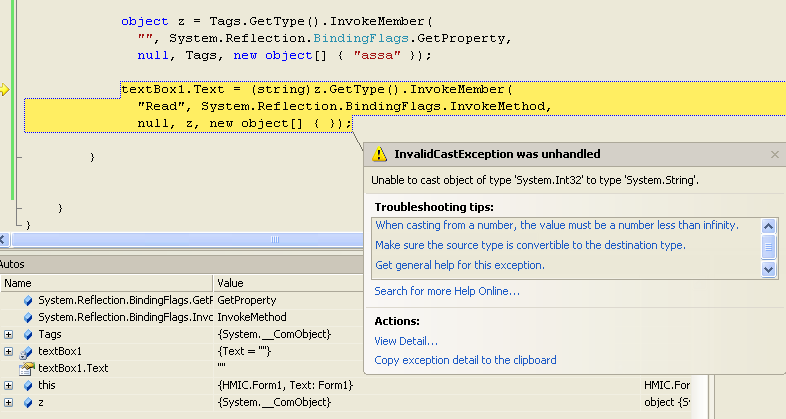Open 'When casting from a number' tip

coord(557,226)
